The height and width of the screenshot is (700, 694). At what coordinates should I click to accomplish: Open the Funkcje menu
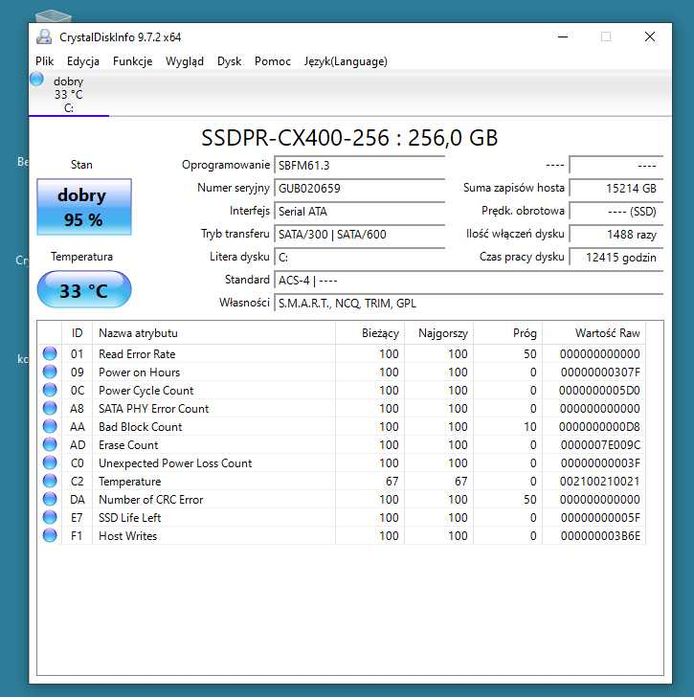pyautogui.click(x=133, y=61)
